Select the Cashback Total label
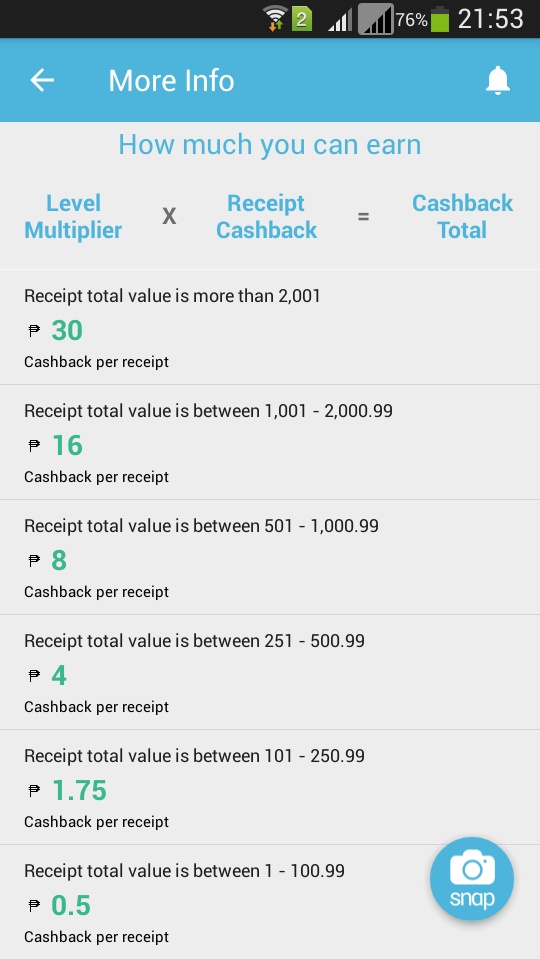The width and height of the screenshot is (540, 960). point(462,217)
